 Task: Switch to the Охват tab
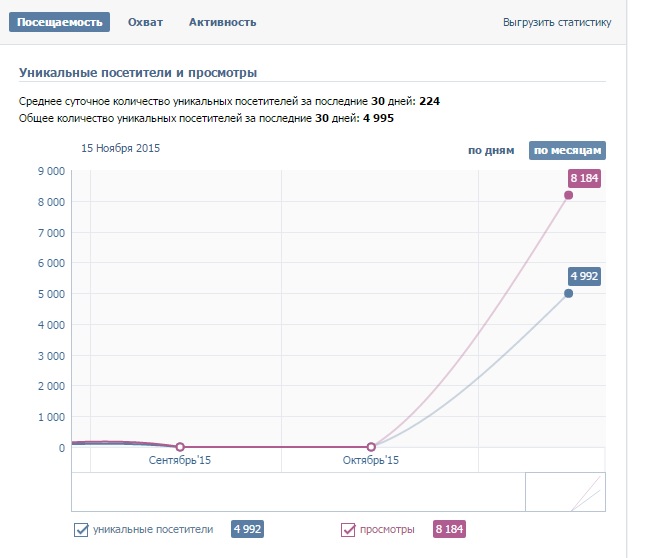point(145,22)
